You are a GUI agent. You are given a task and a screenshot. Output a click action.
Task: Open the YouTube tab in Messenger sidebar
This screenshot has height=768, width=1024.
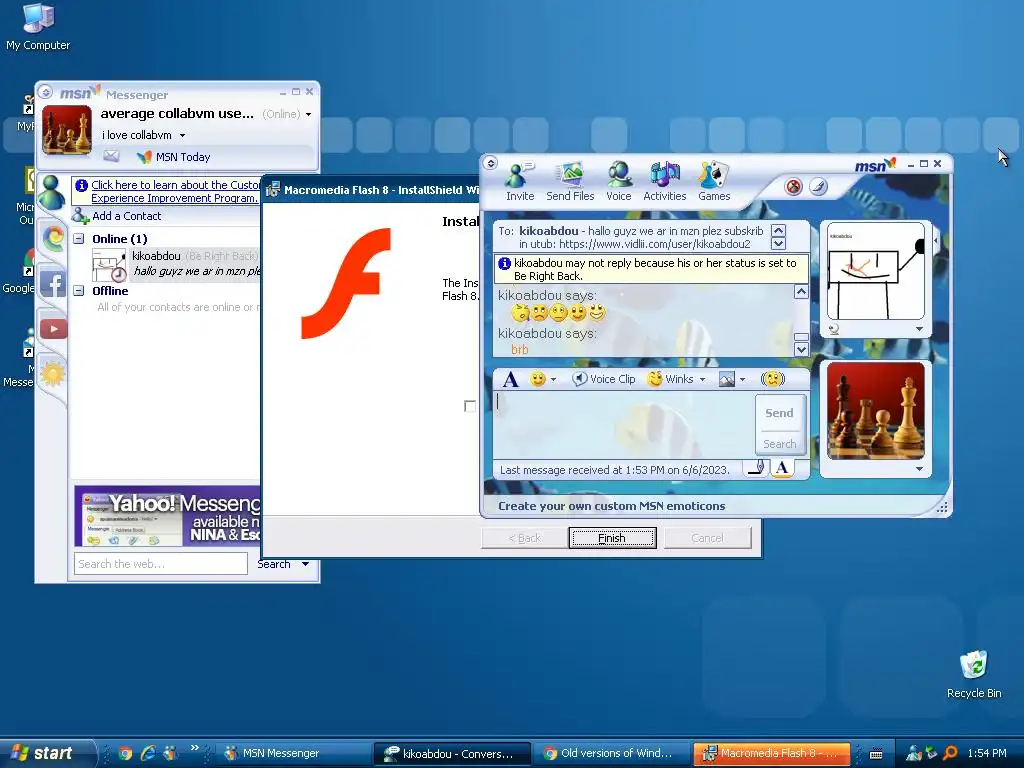point(54,328)
